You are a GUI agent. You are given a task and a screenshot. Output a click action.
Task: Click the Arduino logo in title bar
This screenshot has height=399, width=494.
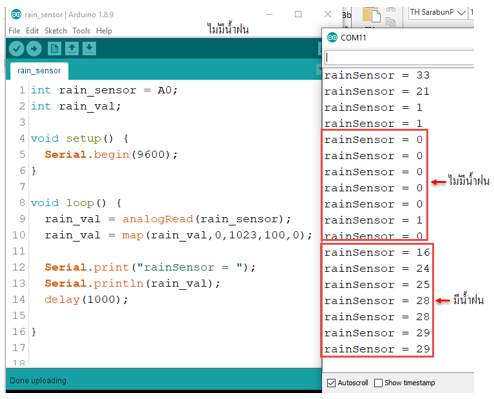16,14
